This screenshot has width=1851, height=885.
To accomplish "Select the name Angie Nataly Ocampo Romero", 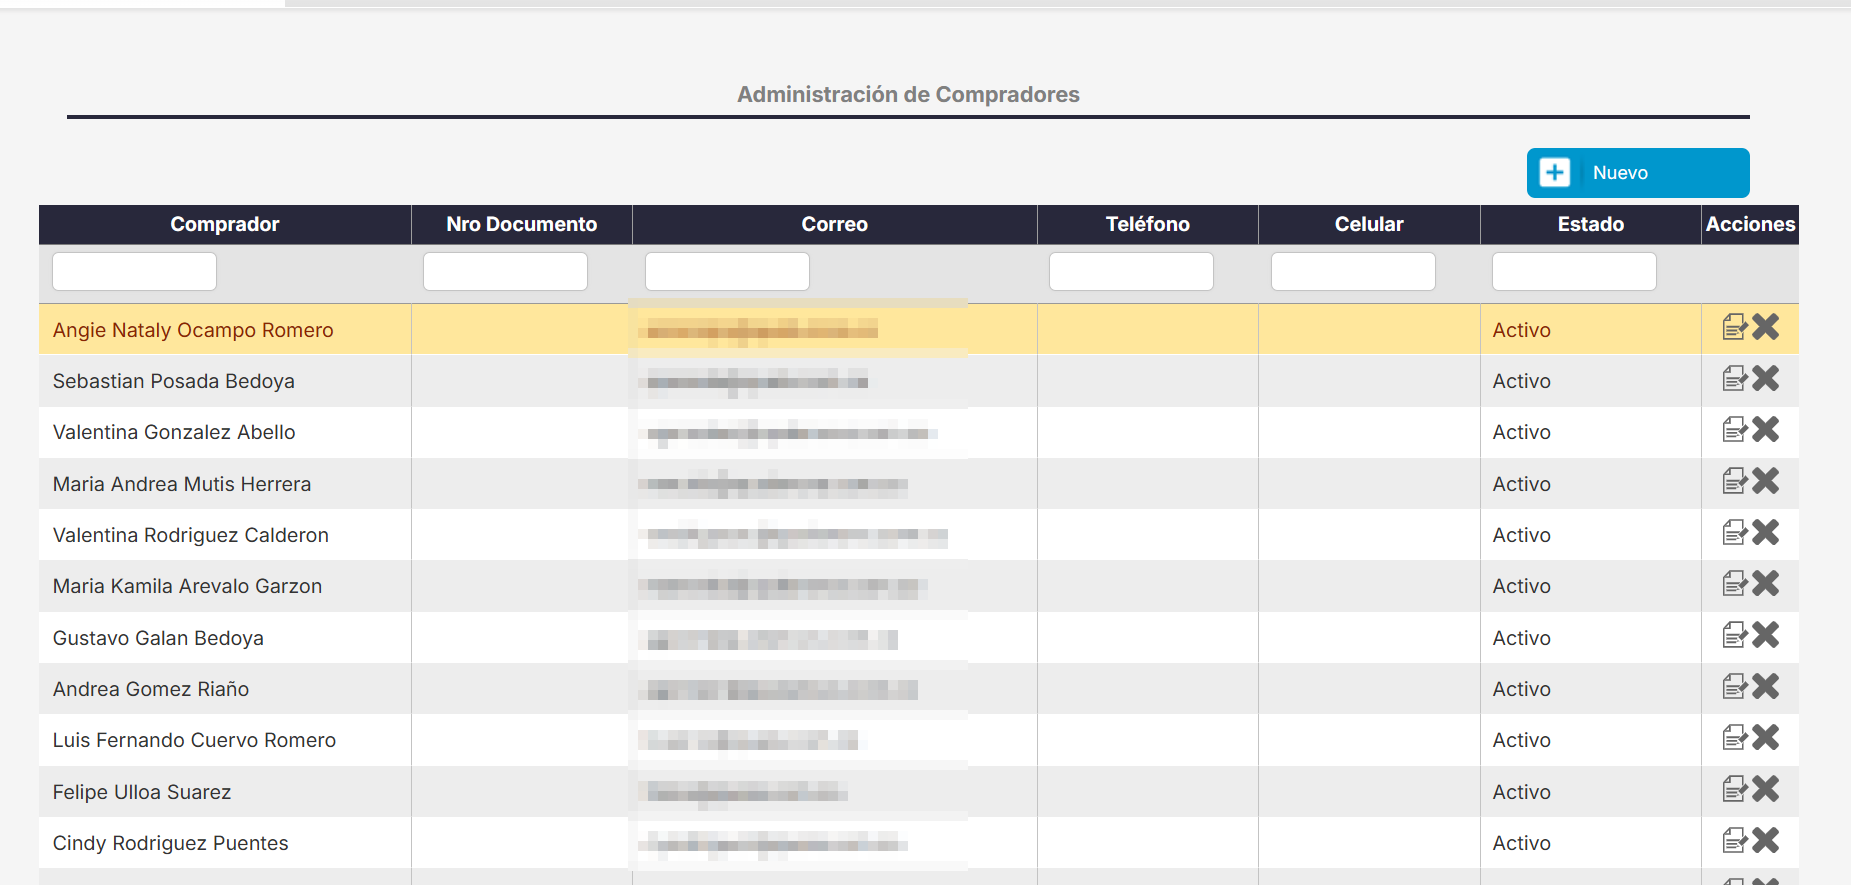I will tap(193, 330).
